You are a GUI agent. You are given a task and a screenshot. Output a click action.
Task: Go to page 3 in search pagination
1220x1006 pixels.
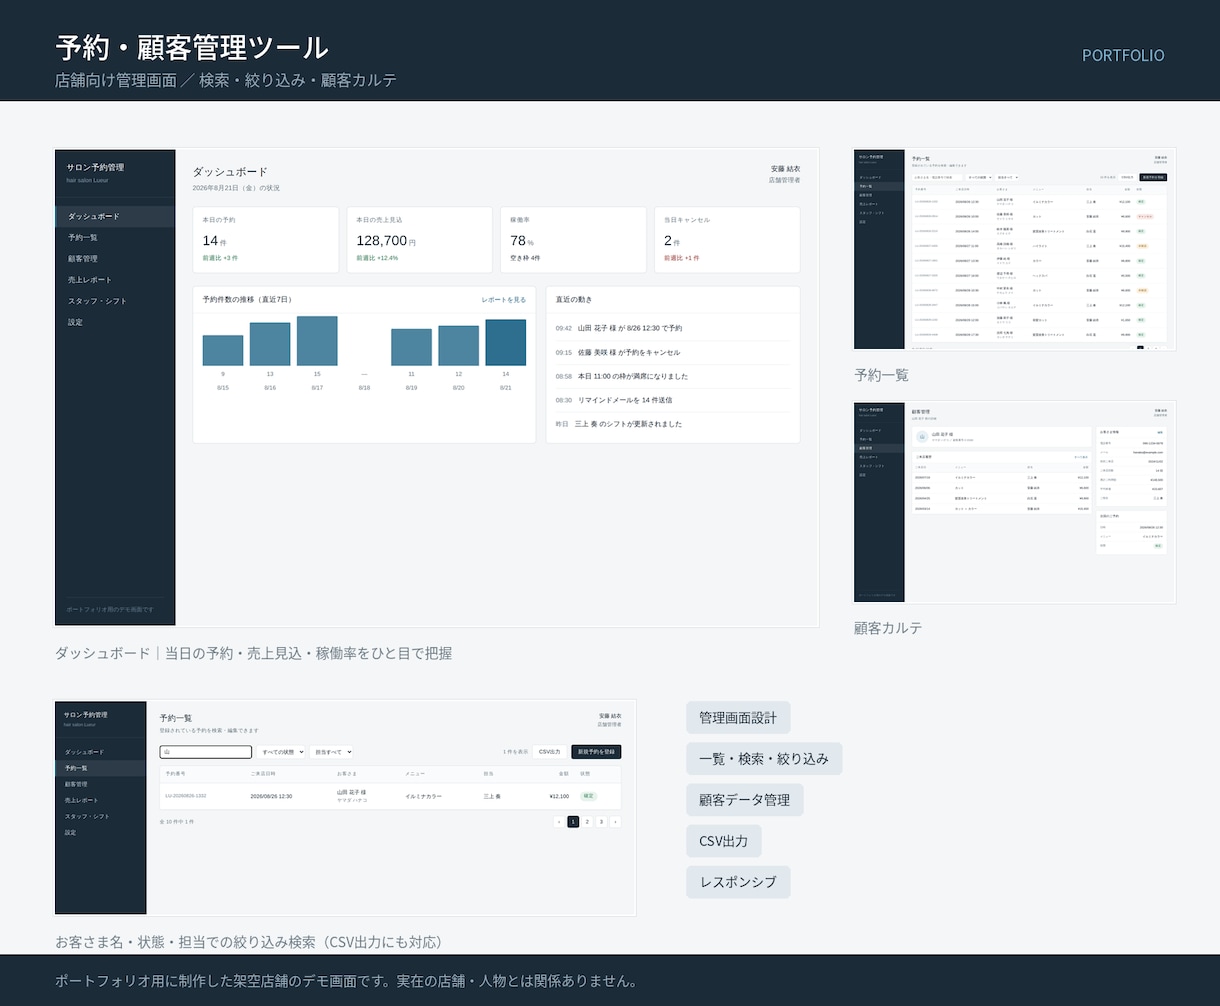(x=601, y=822)
